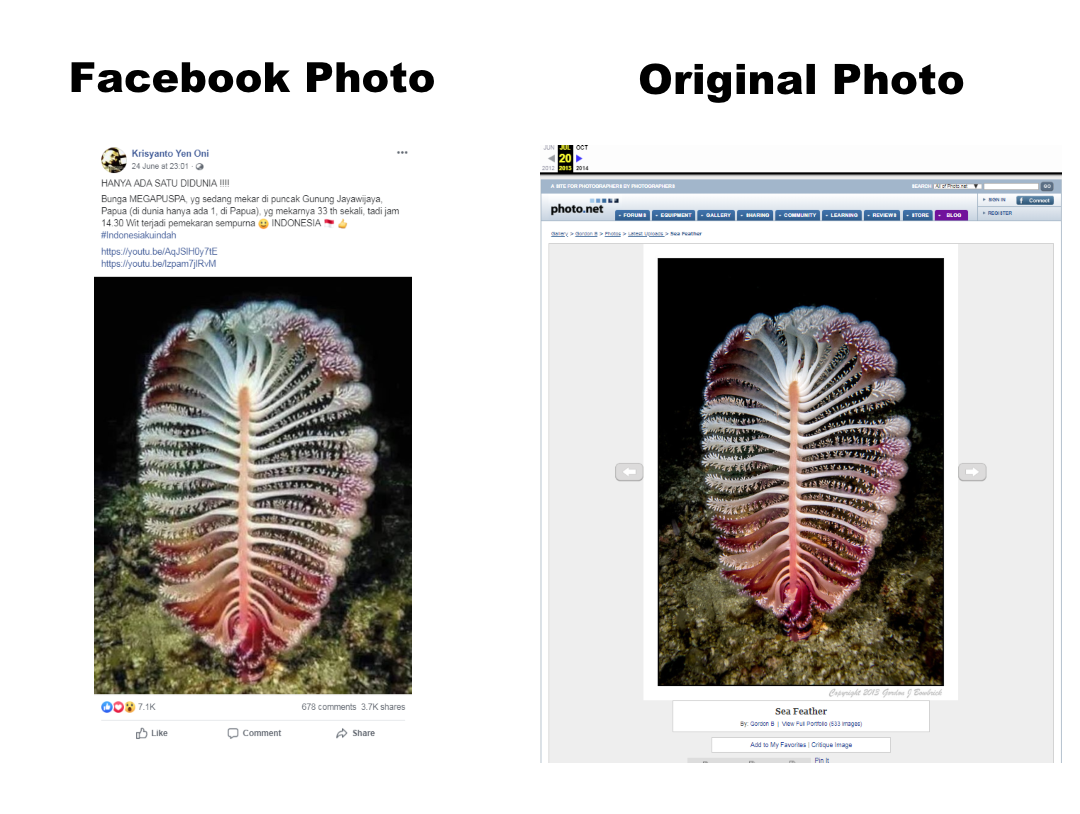1080x814 pixels.
Task: View the reaction emoji icons on post
Action: pyautogui.click(x=118, y=707)
